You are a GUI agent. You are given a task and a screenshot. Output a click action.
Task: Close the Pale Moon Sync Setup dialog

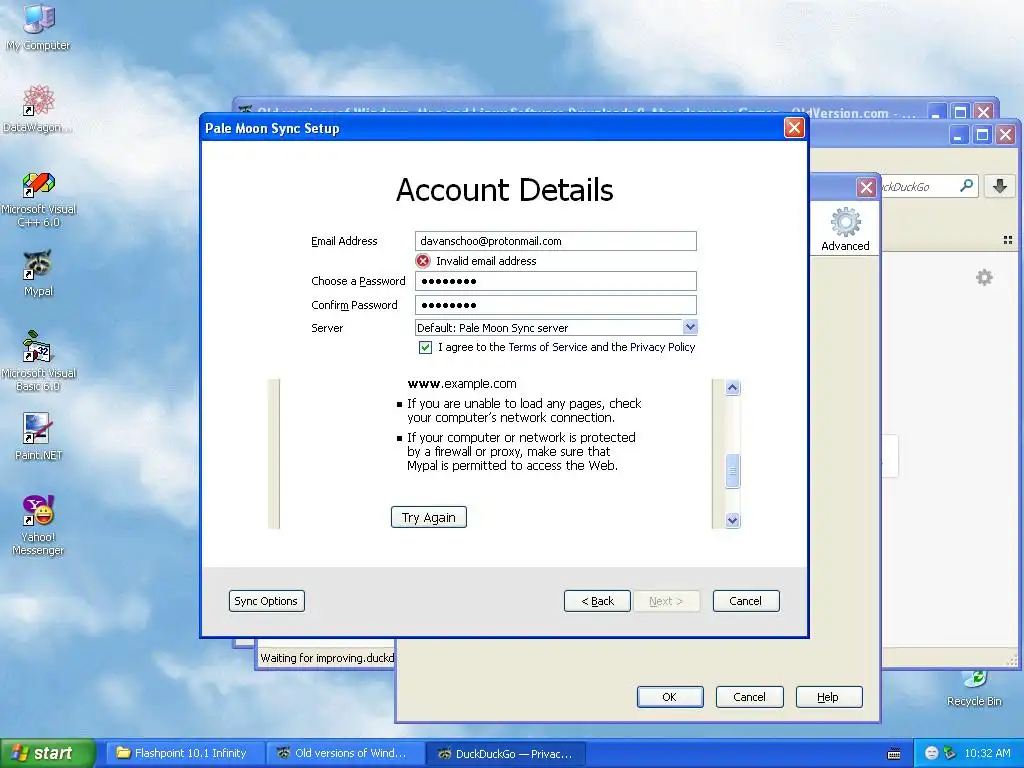tap(793, 128)
